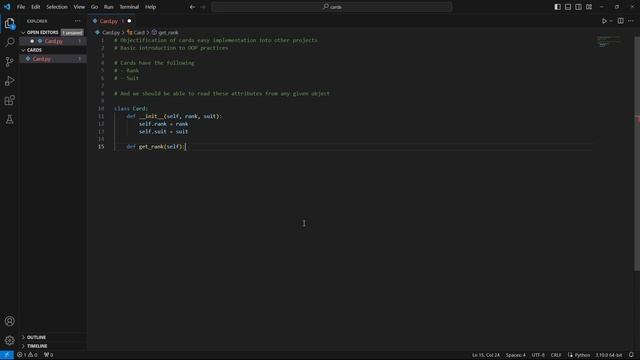
Task: Go back with the navigation arrow
Action: click(x=192, y=7)
